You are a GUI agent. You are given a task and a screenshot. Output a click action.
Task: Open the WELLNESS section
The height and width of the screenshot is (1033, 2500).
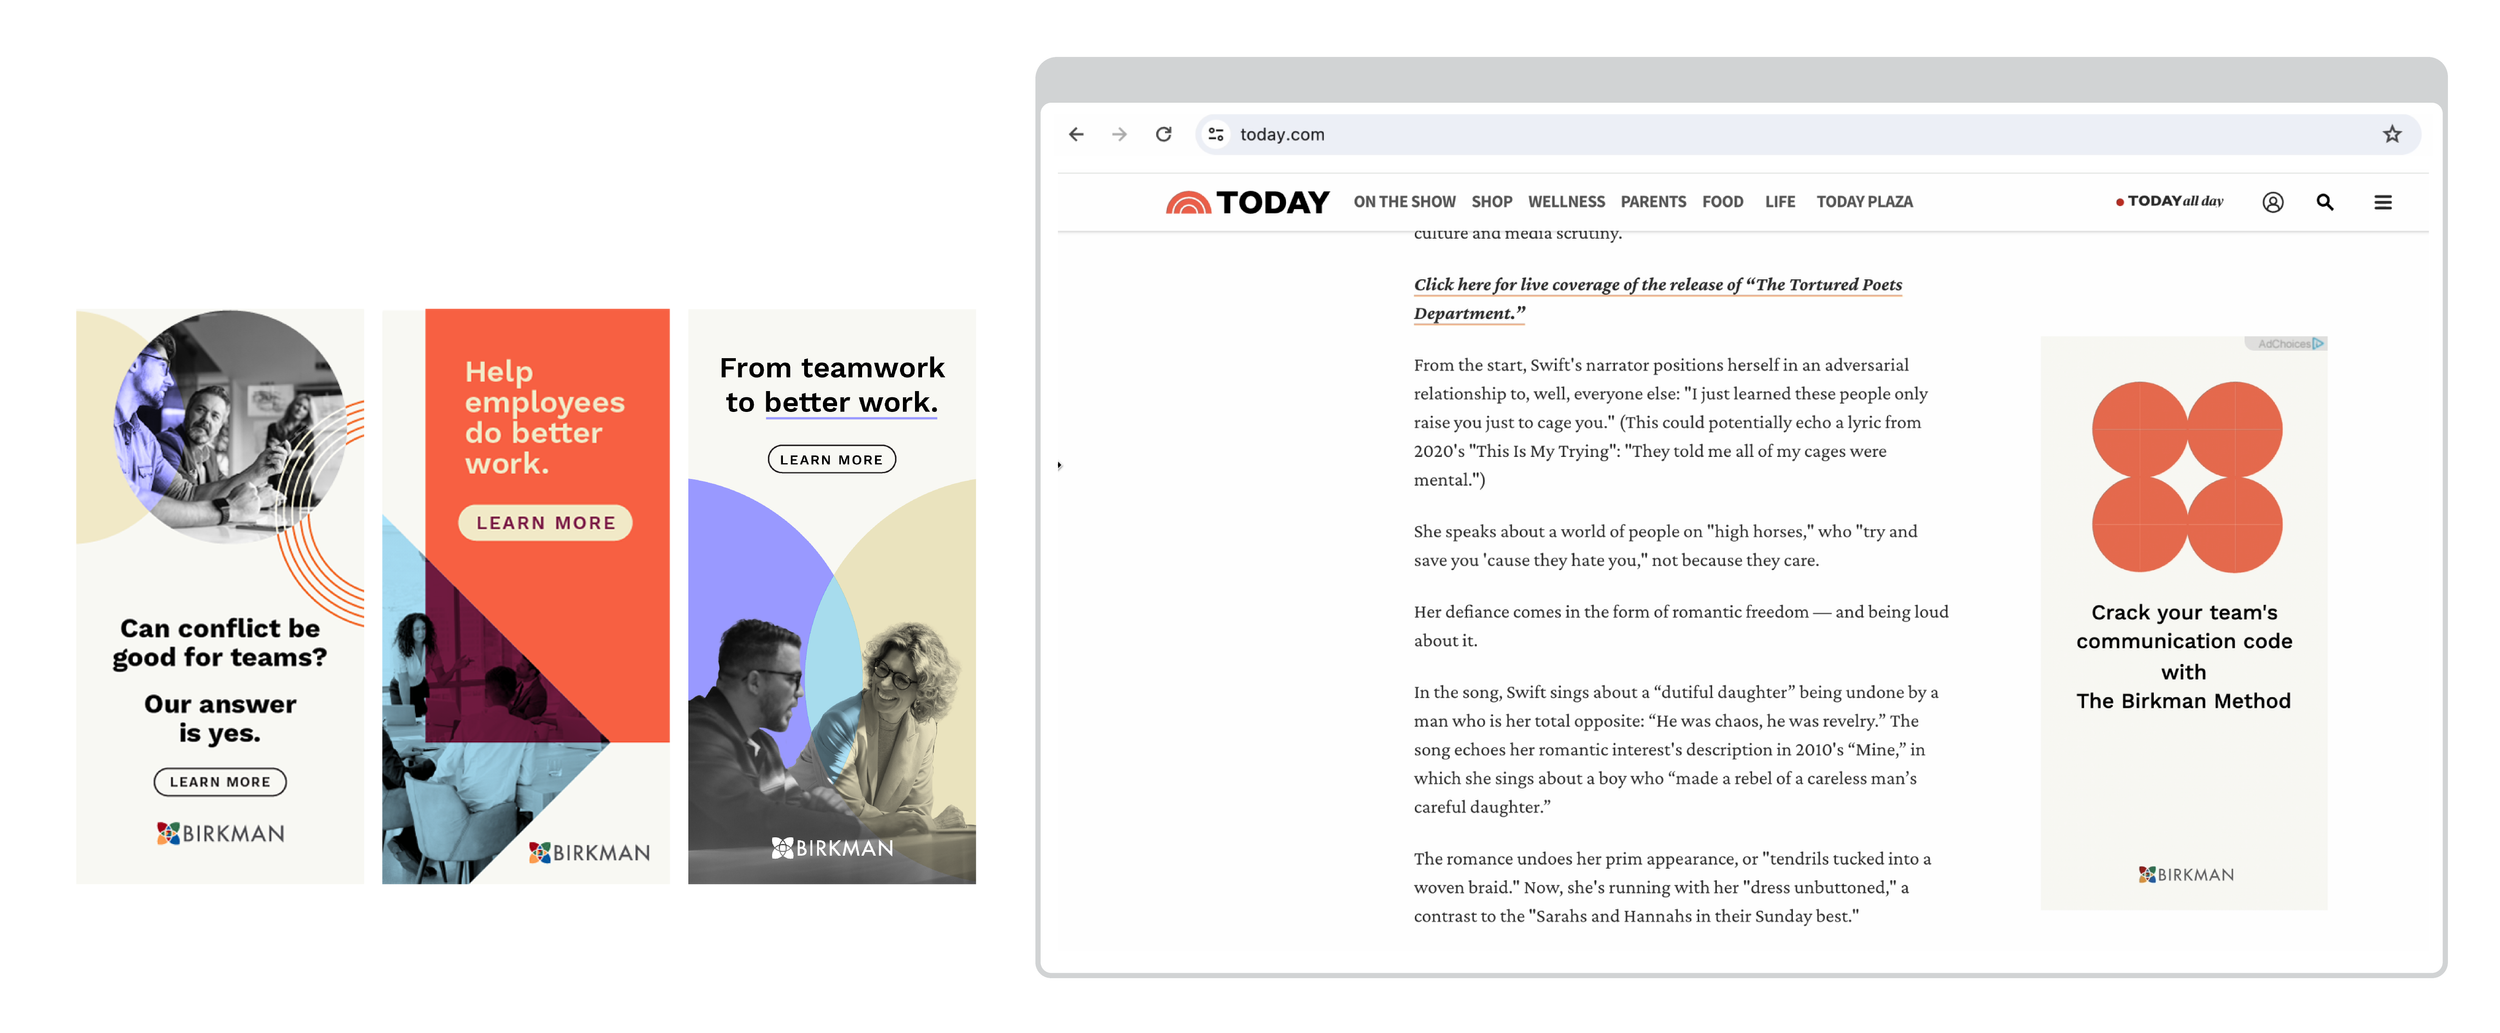1566,202
